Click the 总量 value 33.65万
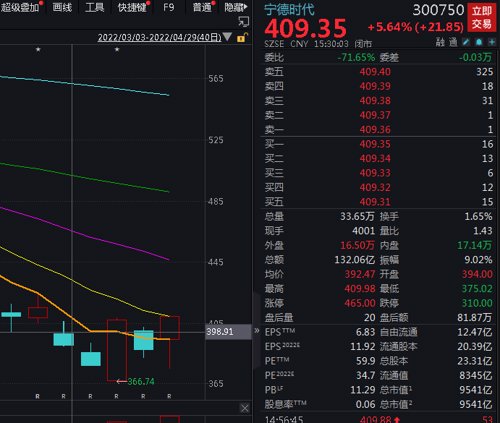Viewport: 500px width, 423px height. 357,216
